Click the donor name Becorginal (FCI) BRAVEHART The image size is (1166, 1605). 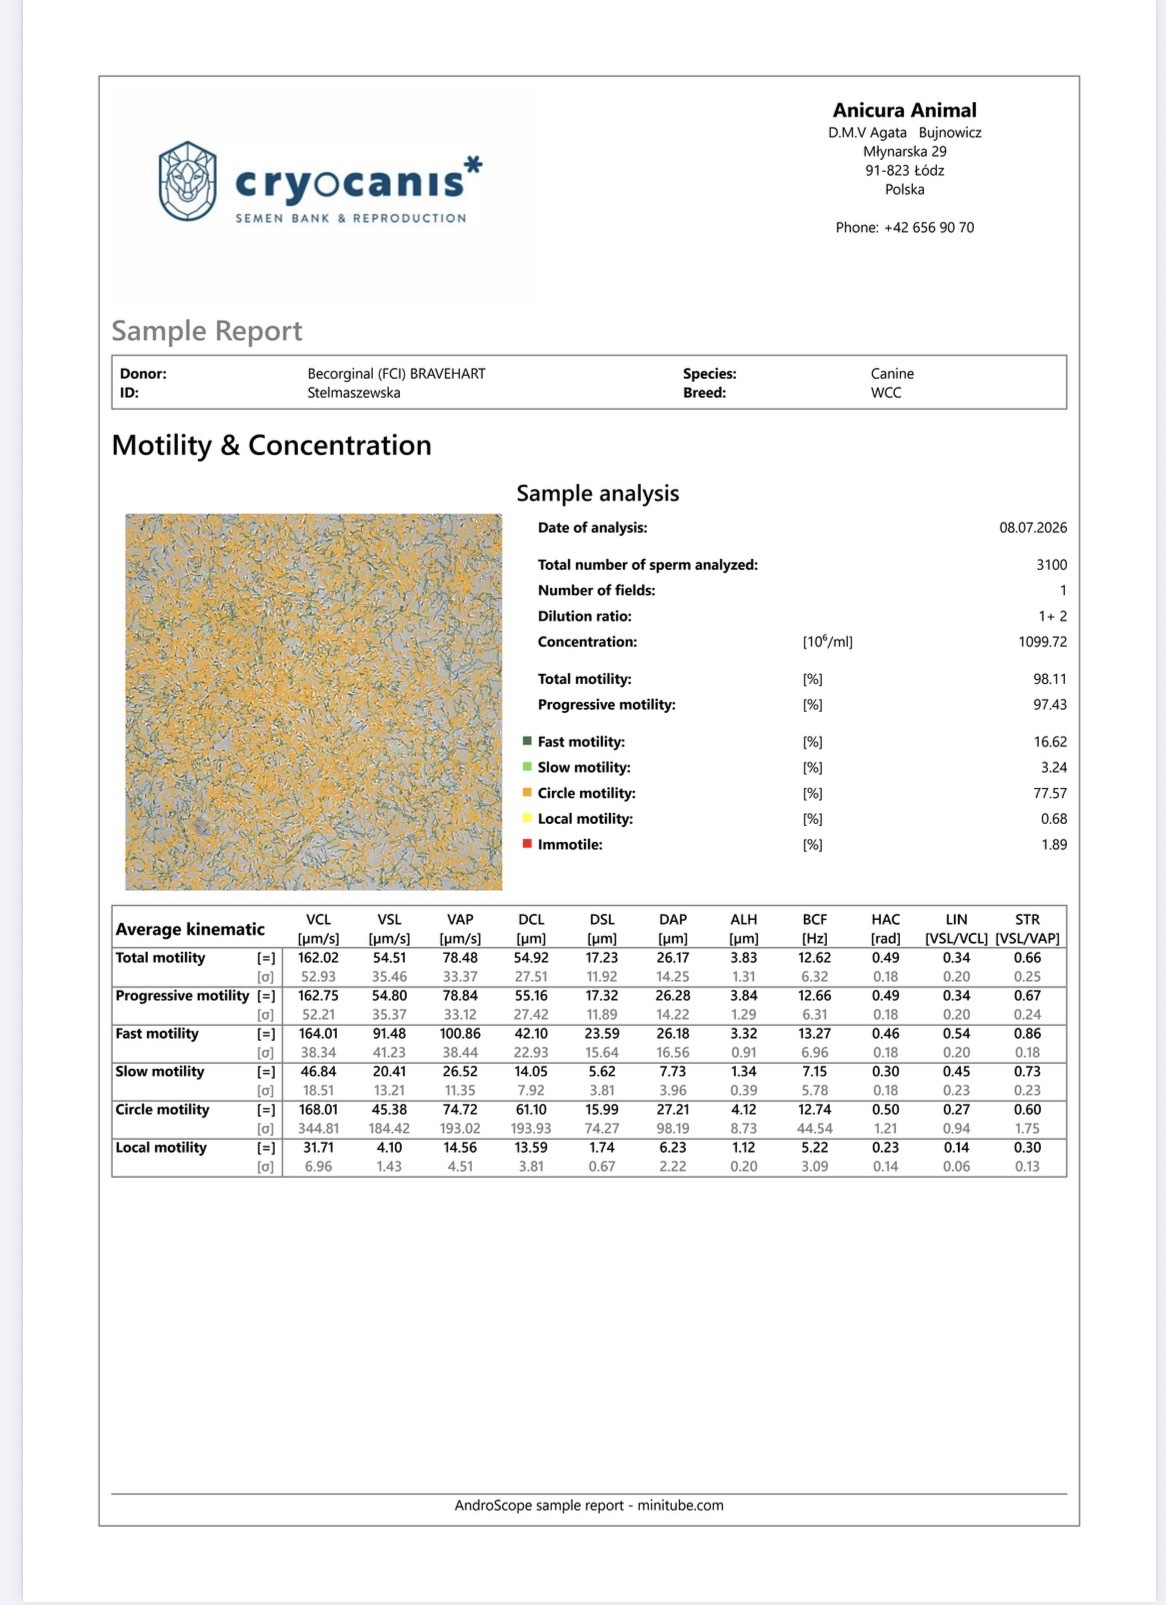point(396,374)
